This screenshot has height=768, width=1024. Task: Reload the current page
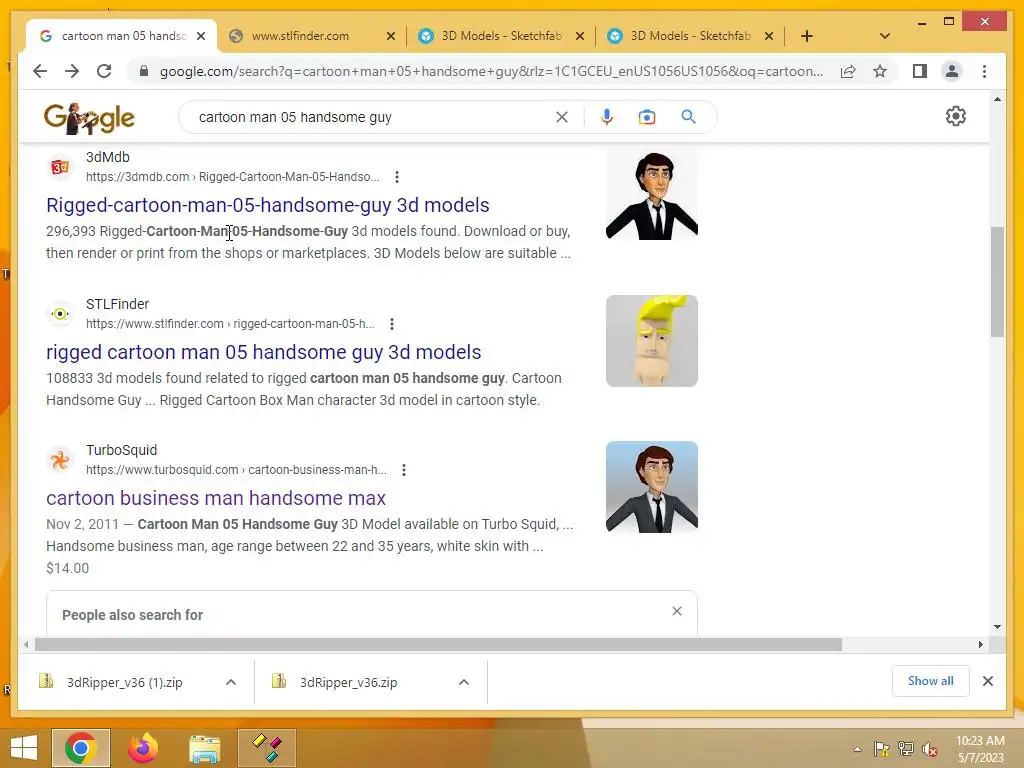[104, 71]
